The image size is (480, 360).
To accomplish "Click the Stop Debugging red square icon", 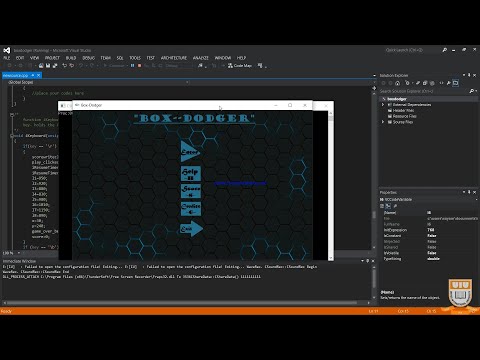I will [139, 66].
